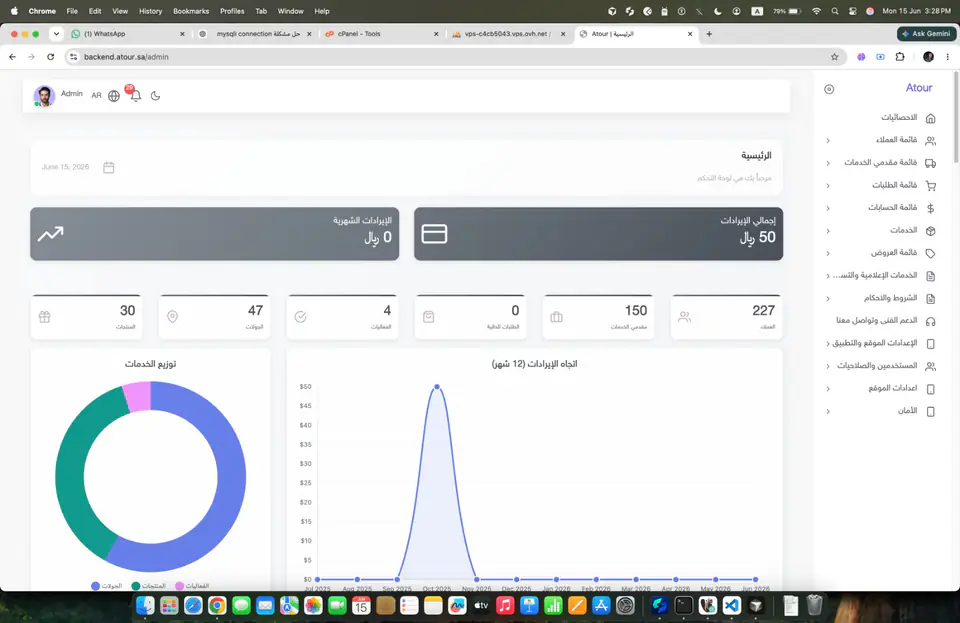Open the Profiles menu in the menu bar
Image resolution: width=960 pixels, height=623 pixels.
tap(232, 11)
